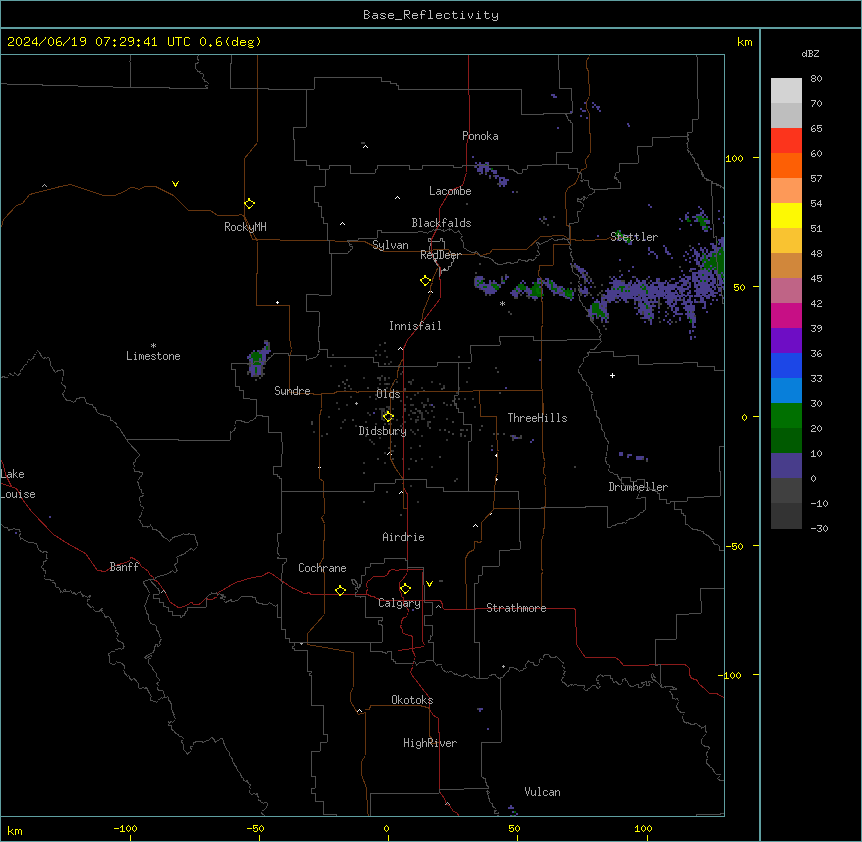
Task: Click the HighRiver label
Action: (x=430, y=743)
